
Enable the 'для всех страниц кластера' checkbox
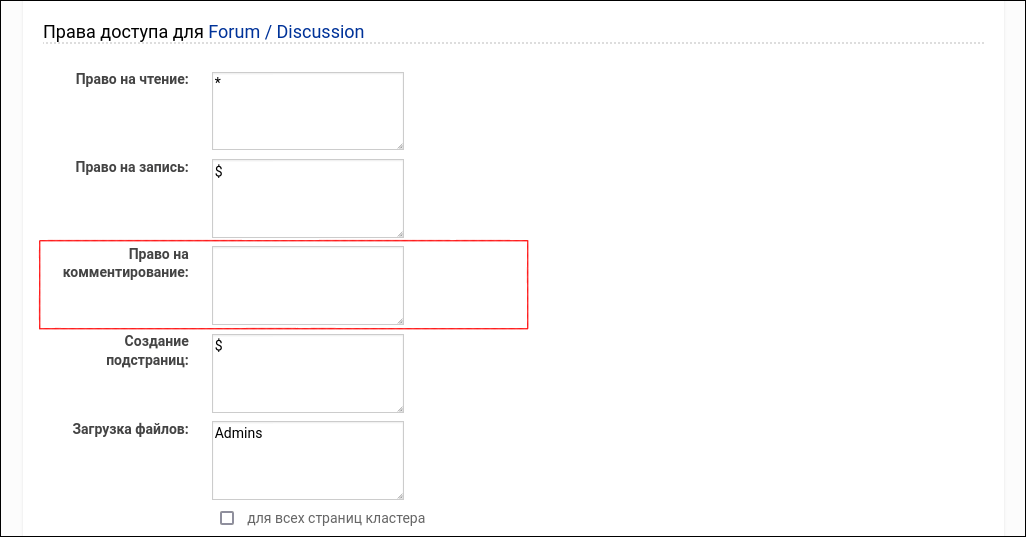click(227, 518)
